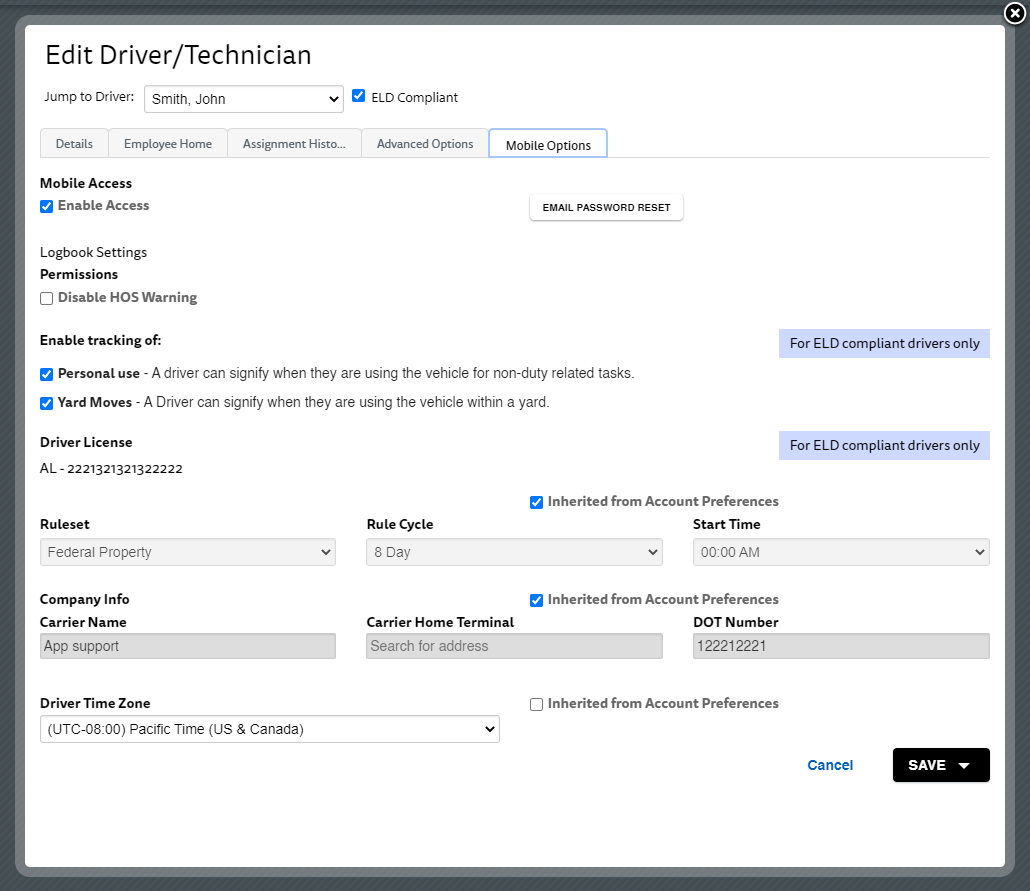Click the Carrier Name field

[x=188, y=646]
